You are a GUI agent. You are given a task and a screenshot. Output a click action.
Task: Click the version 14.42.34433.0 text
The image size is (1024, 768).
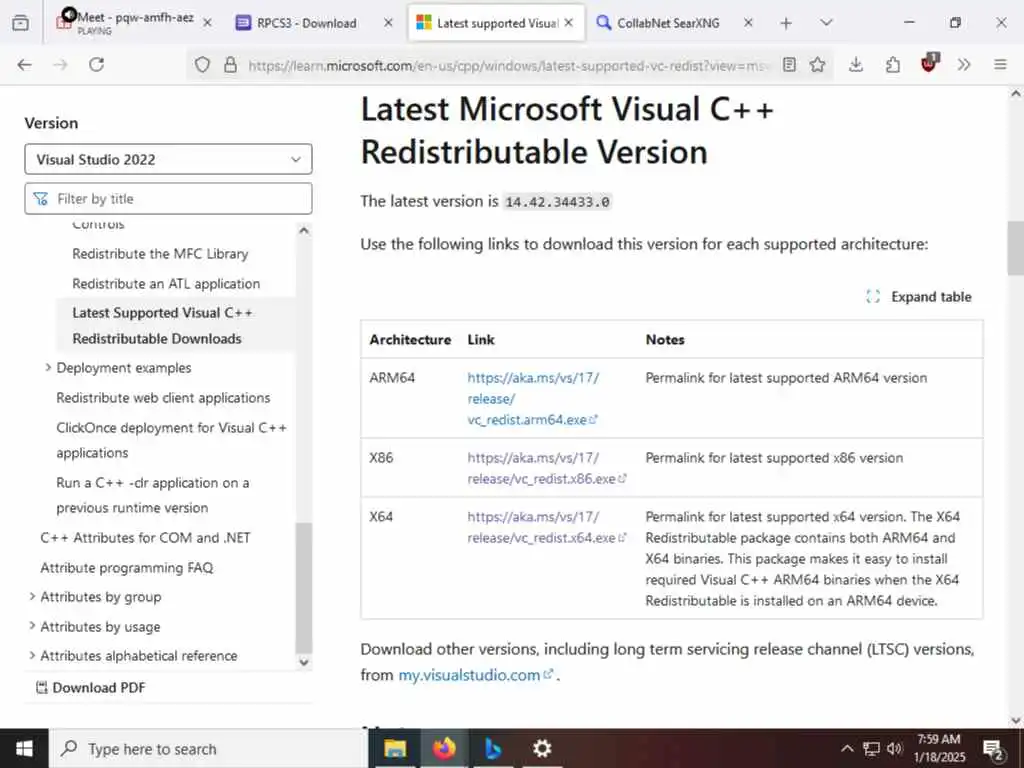coord(557,202)
